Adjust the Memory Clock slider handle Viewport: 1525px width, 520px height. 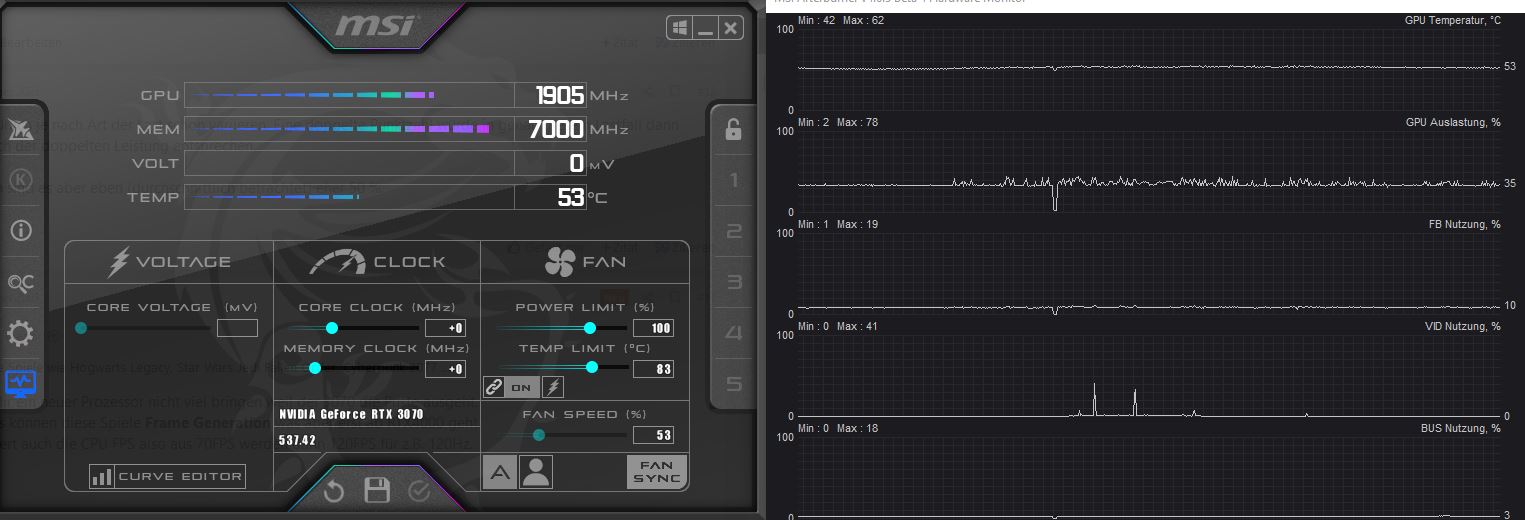pyautogui.click(x=315, y=368)
